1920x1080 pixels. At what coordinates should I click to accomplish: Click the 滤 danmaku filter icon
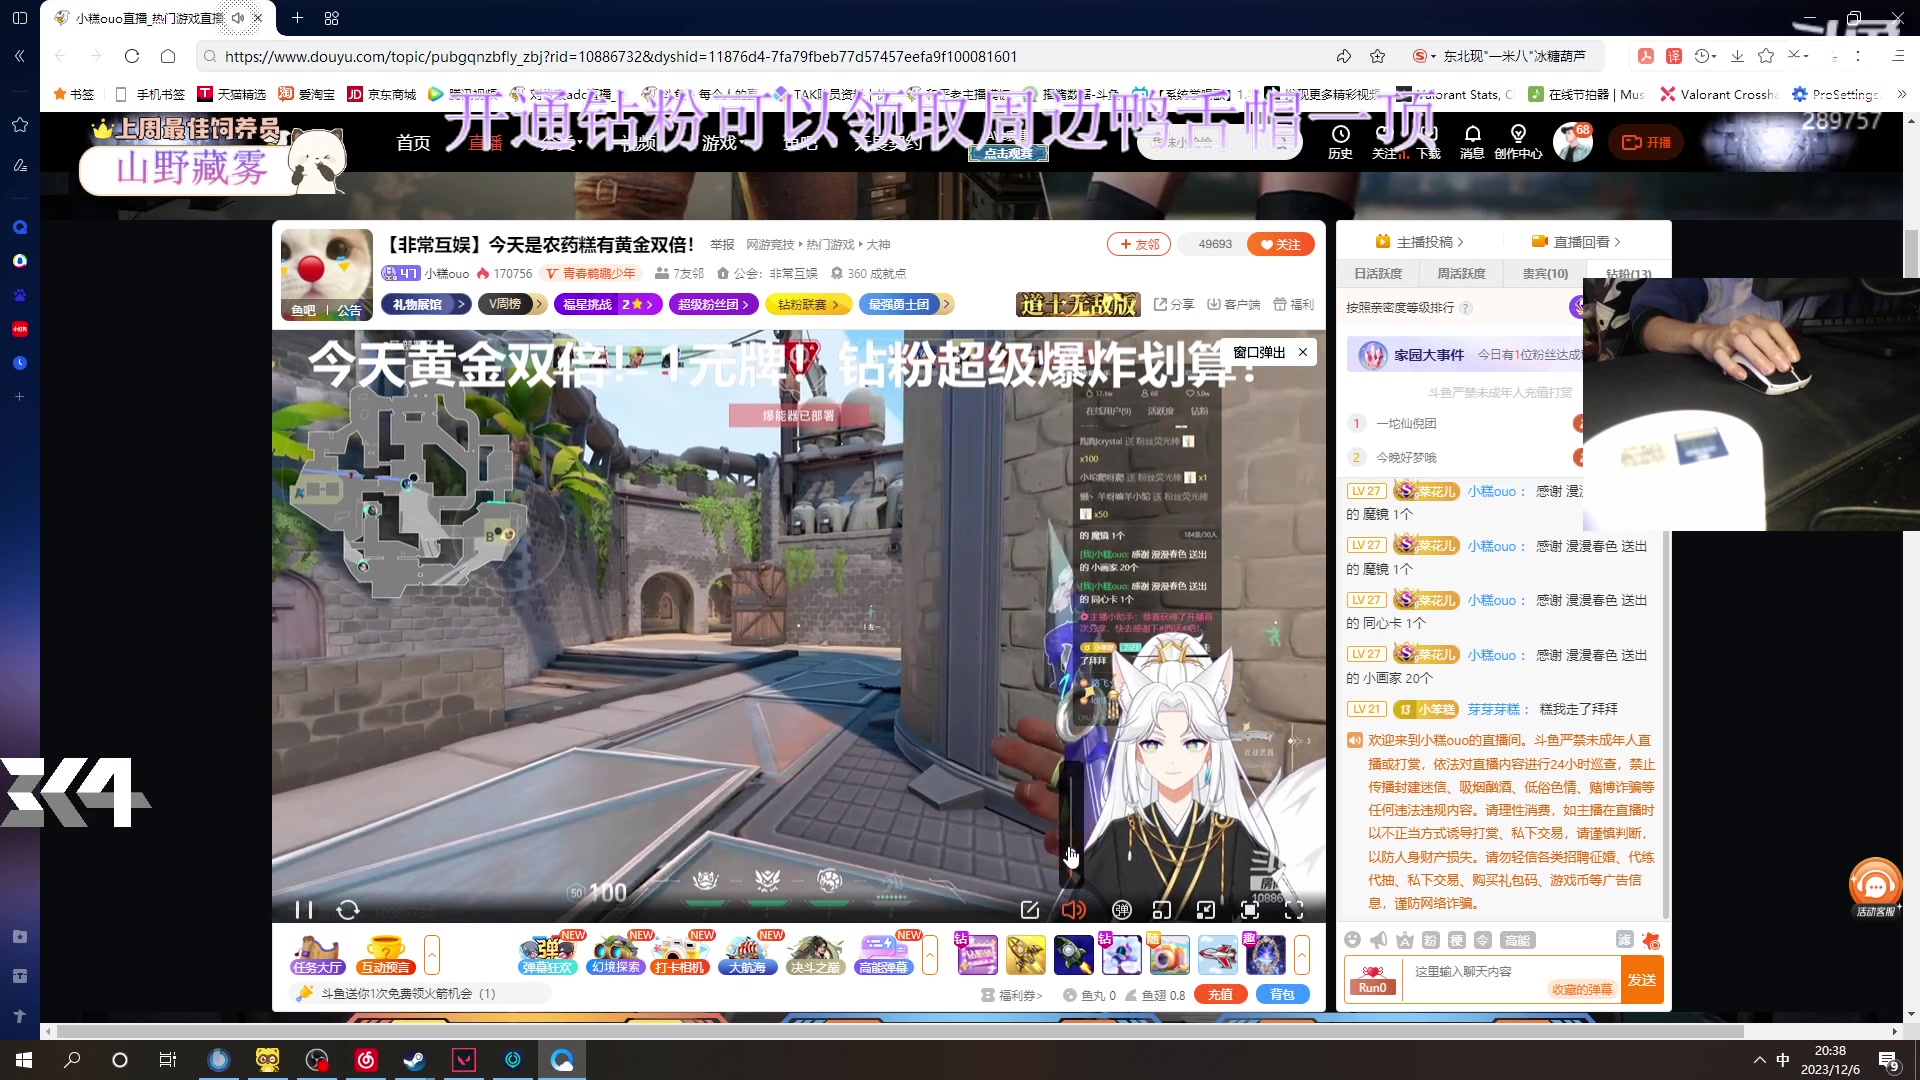coord(1624,941)
